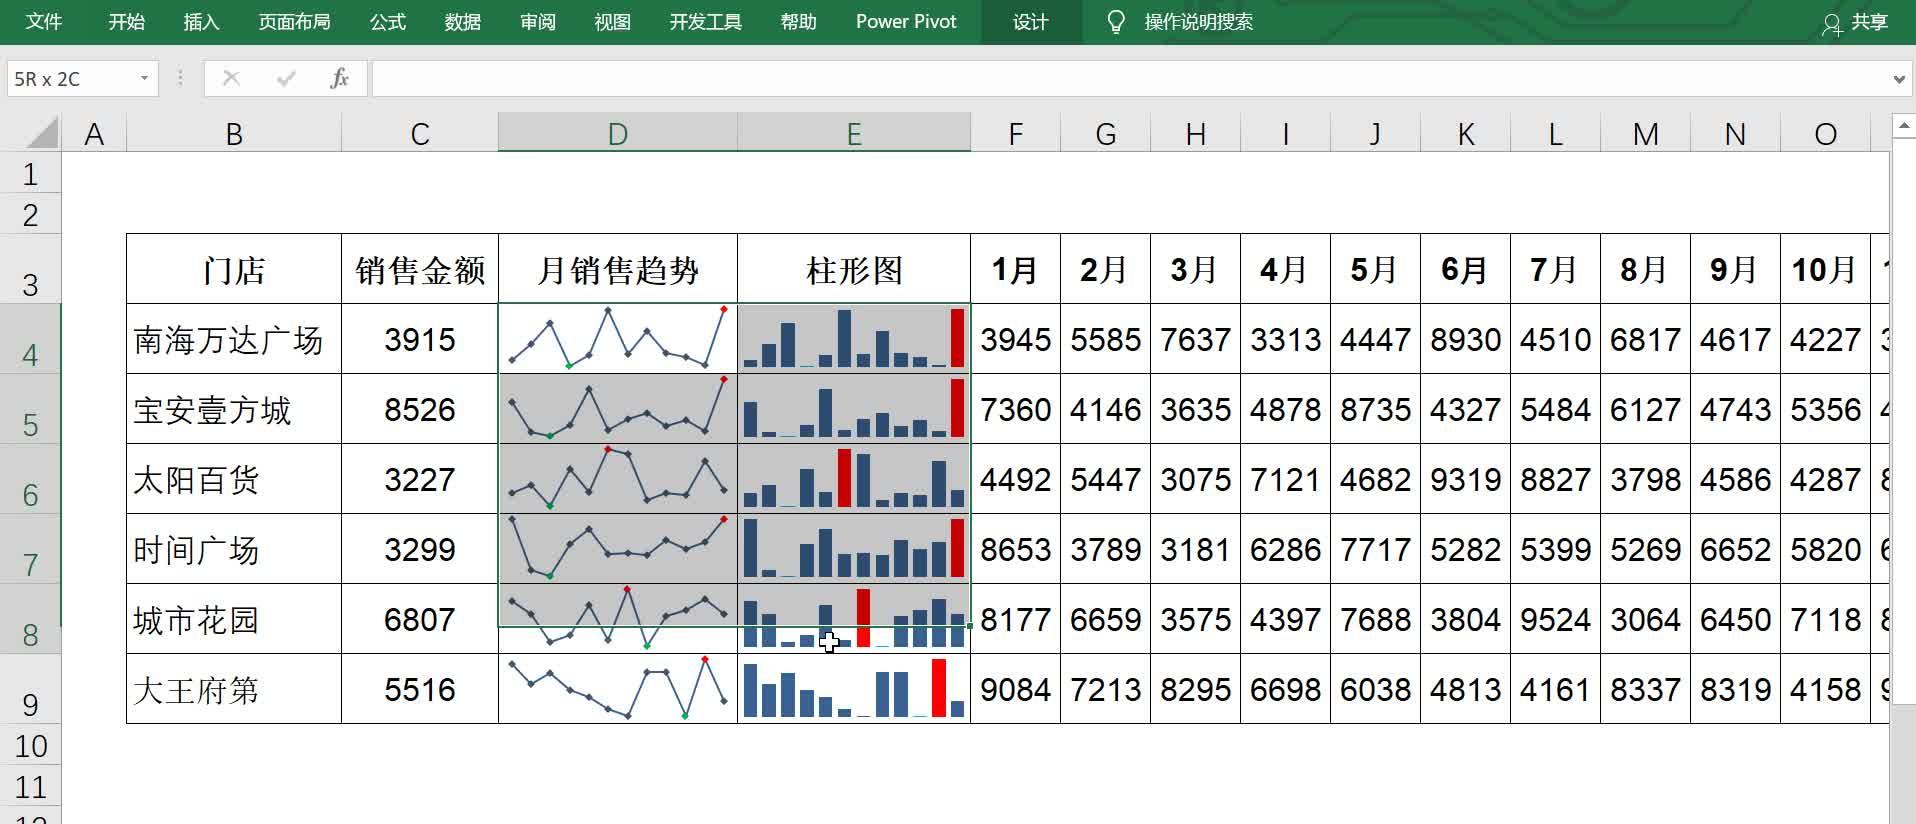Click the confirm checkmark icon in formula bar

tap(286, 78)
